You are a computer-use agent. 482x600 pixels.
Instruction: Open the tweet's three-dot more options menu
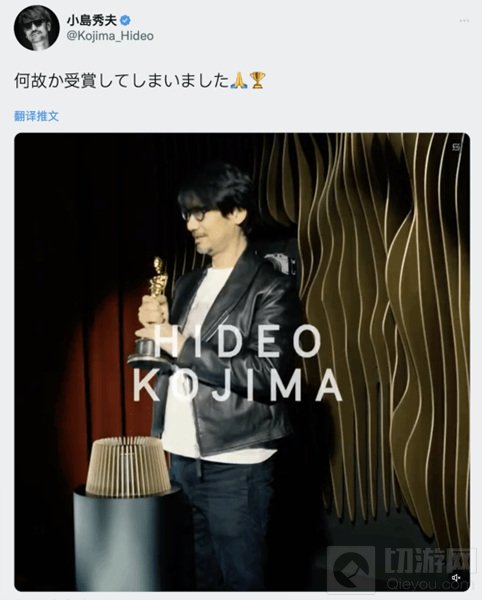click(464, 21)
